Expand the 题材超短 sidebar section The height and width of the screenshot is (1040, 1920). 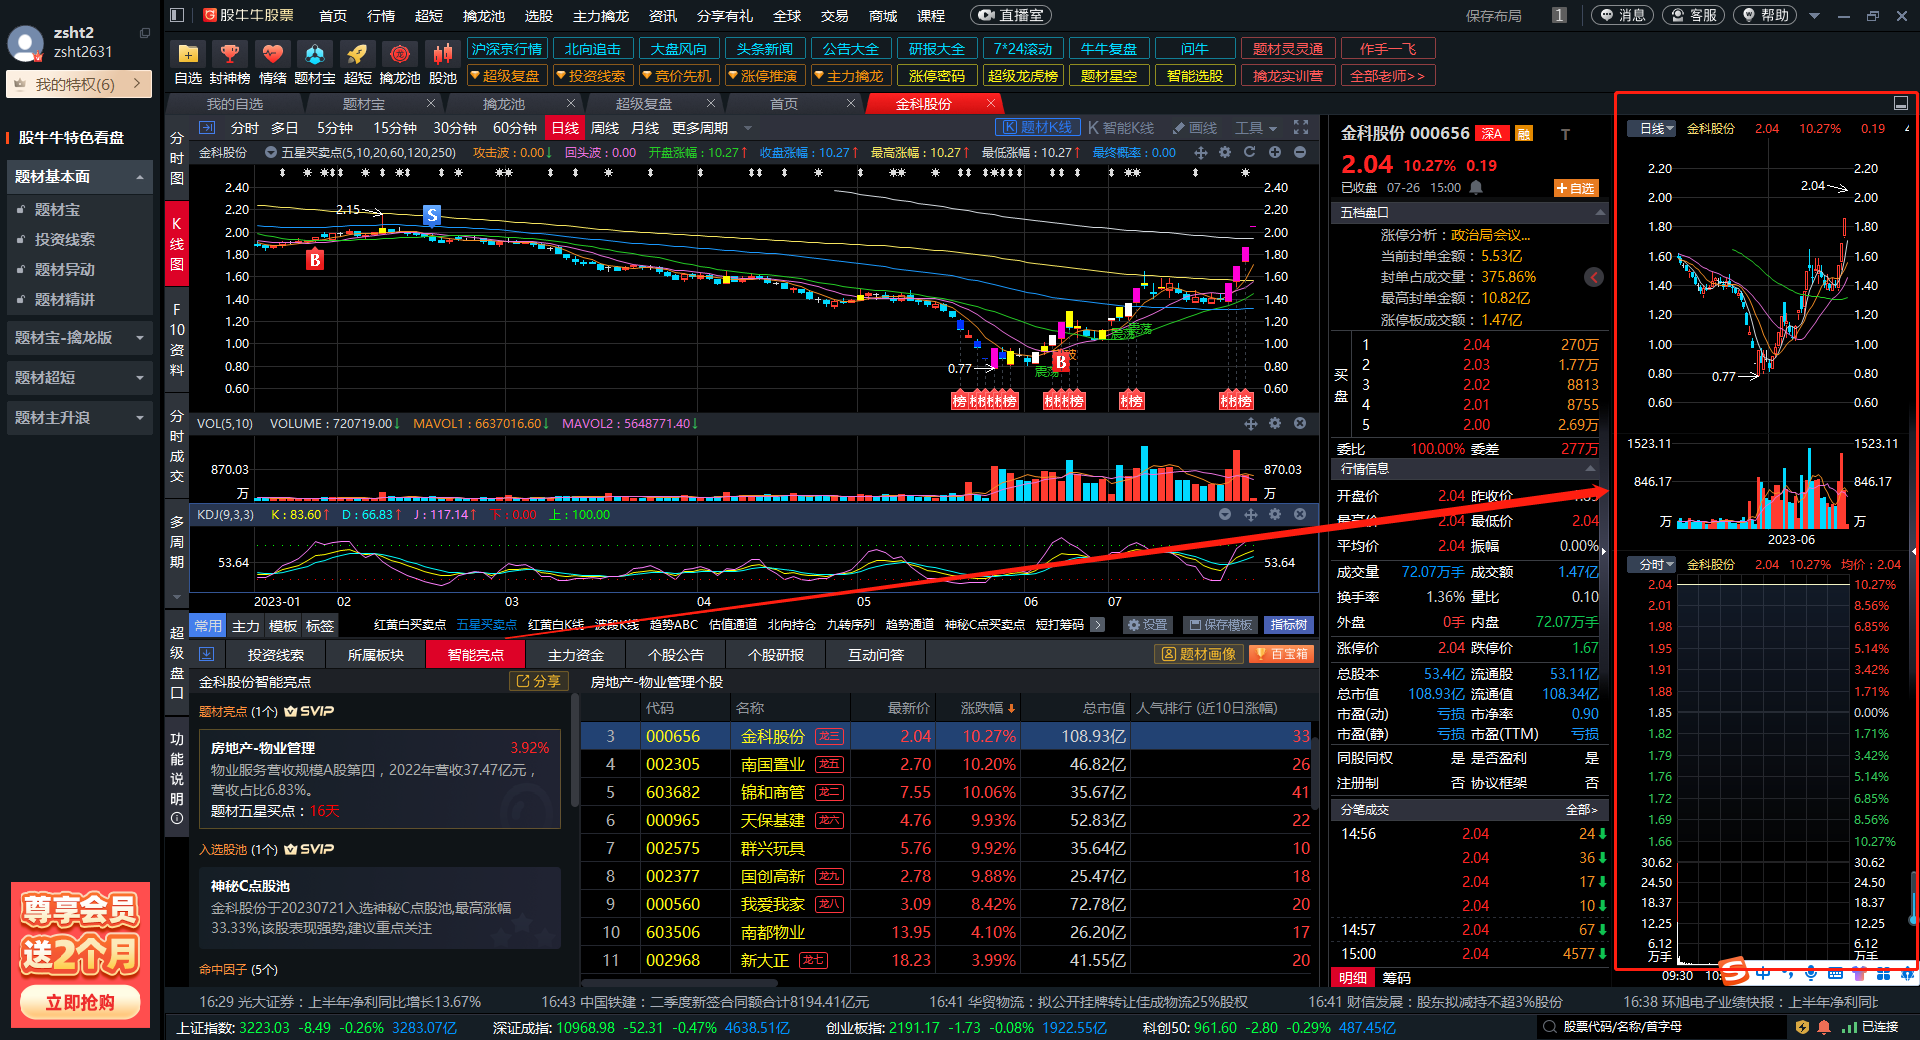click(80, 378)
